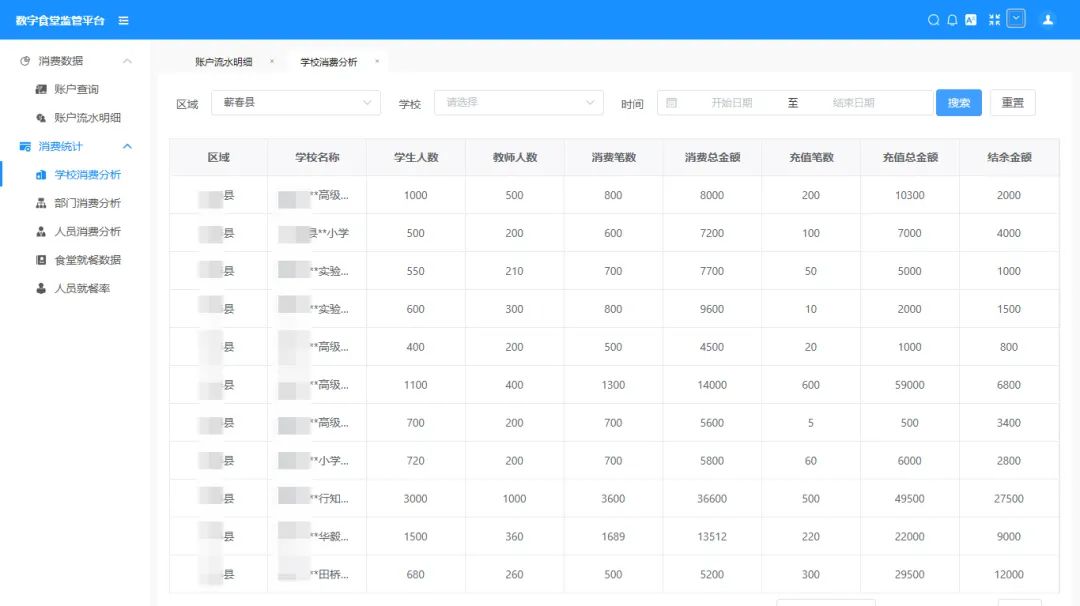Screen dimensions: 1080x606
Task: Click the 结束日期 input field
Action: 853,103
